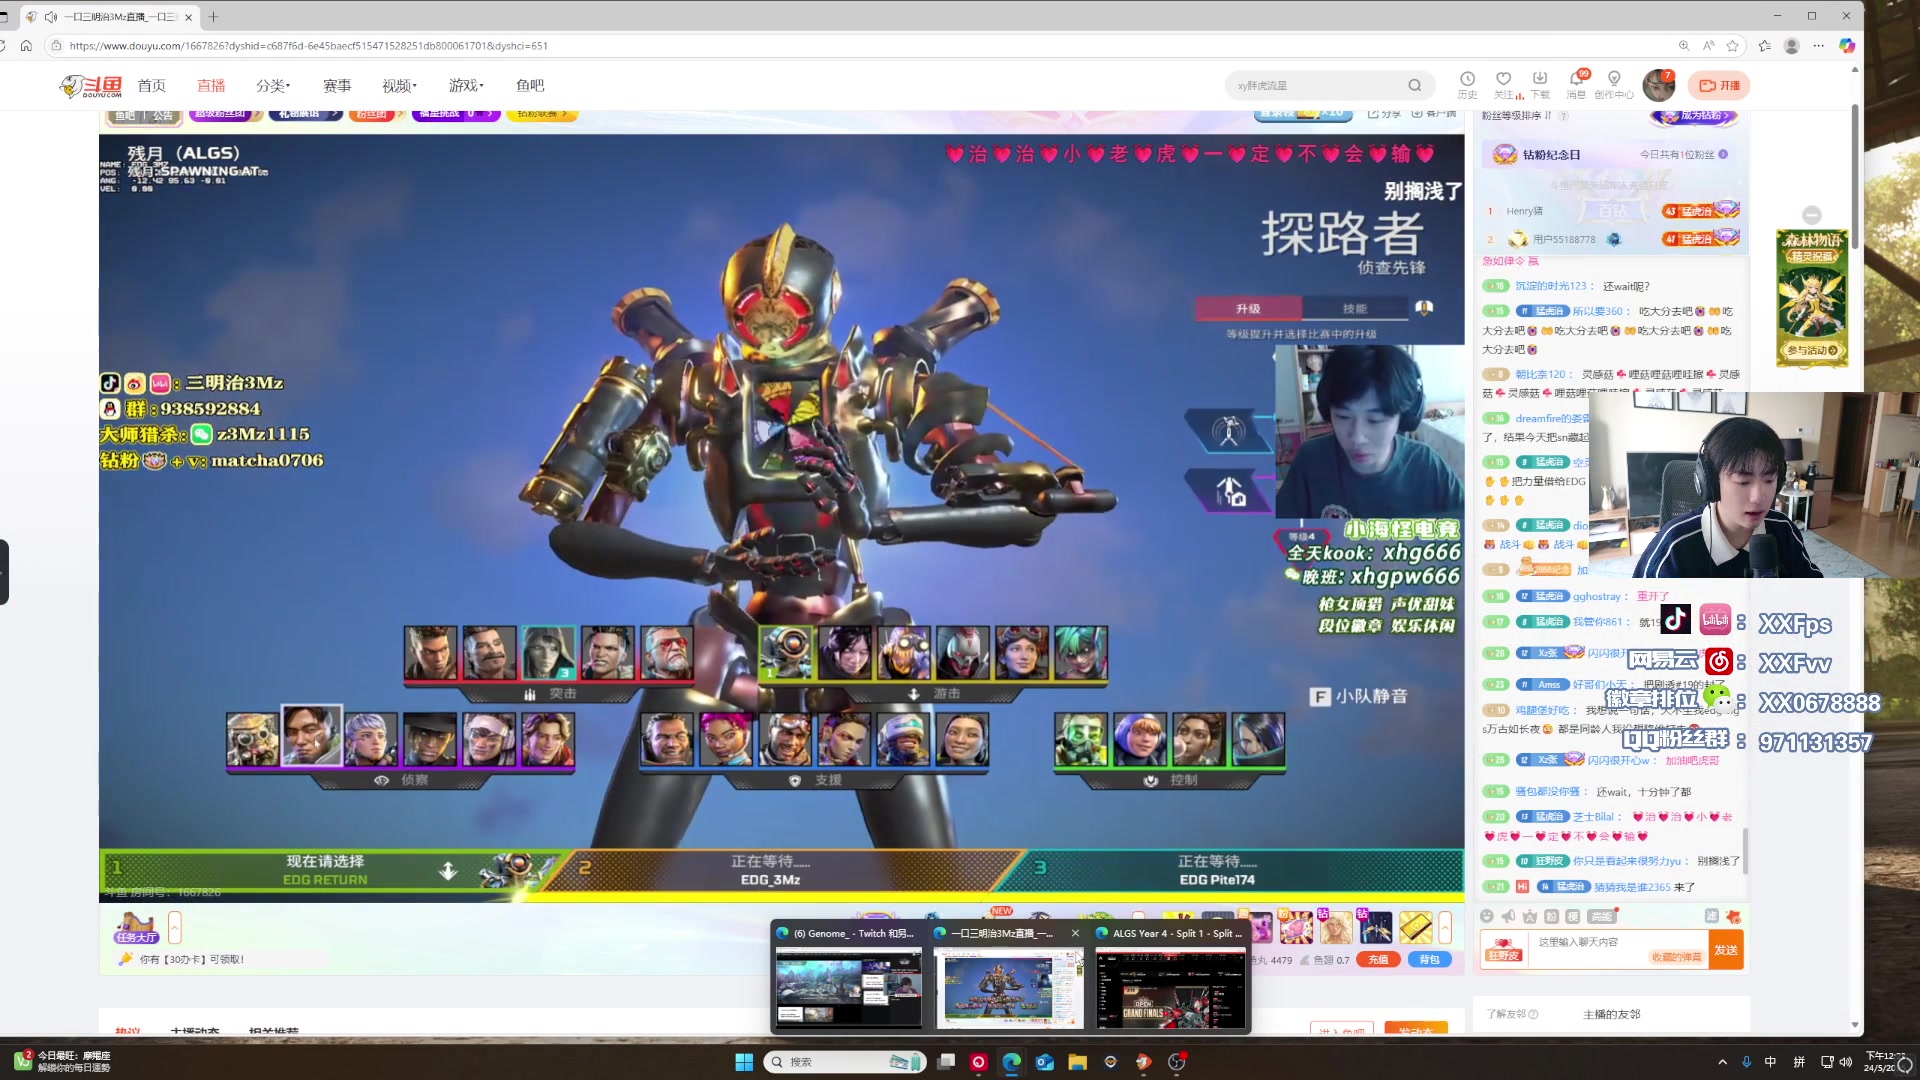This screenshot has width=1920, height=1080.
Task: Show hidden system tray icons chevron
Action: point(1722,1062)
